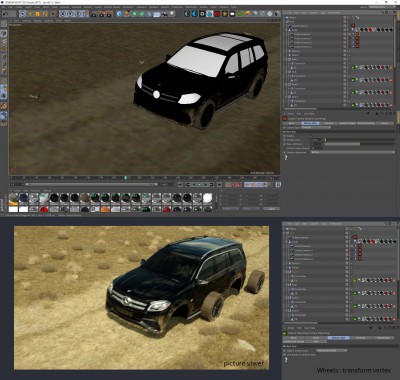Click the Apply button in coordinates panel

[x=271, y=208]
